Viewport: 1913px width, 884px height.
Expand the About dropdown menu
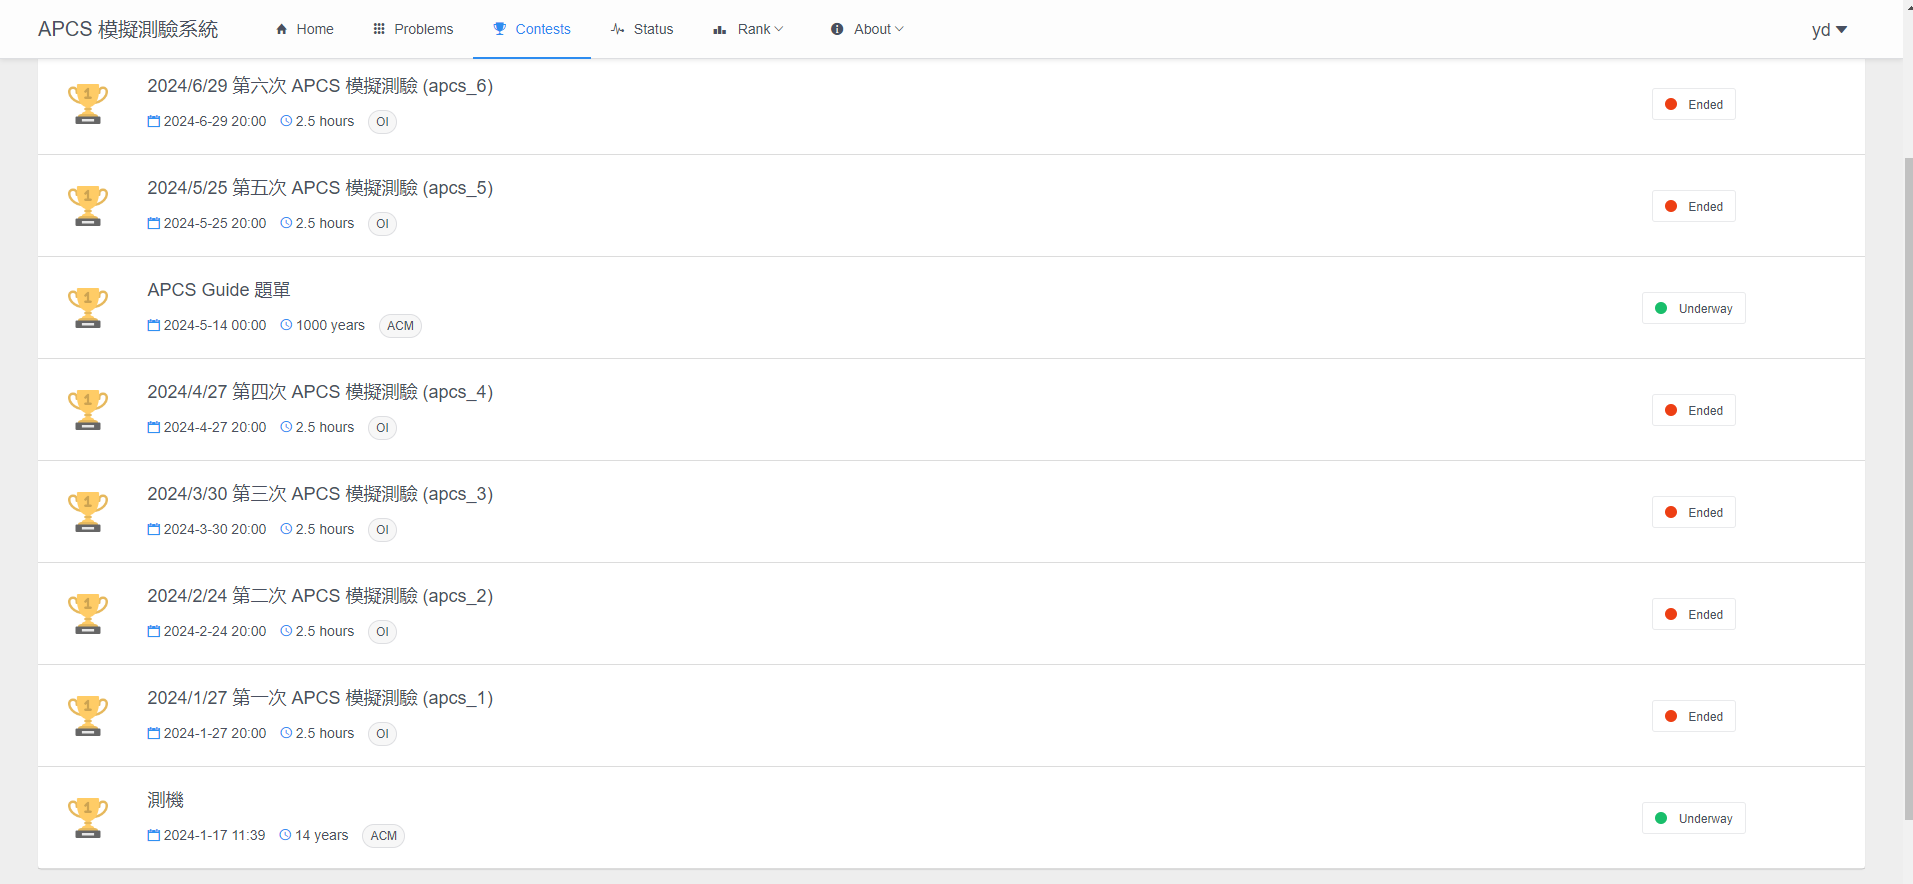point(867,29)
